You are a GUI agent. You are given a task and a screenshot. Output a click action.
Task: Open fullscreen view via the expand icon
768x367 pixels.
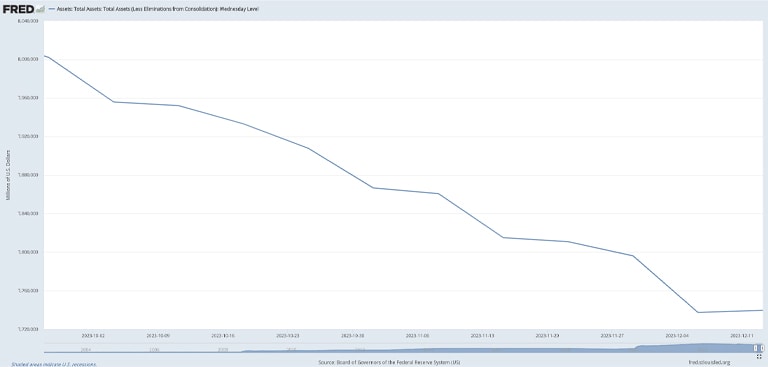(x=759, y=356)
